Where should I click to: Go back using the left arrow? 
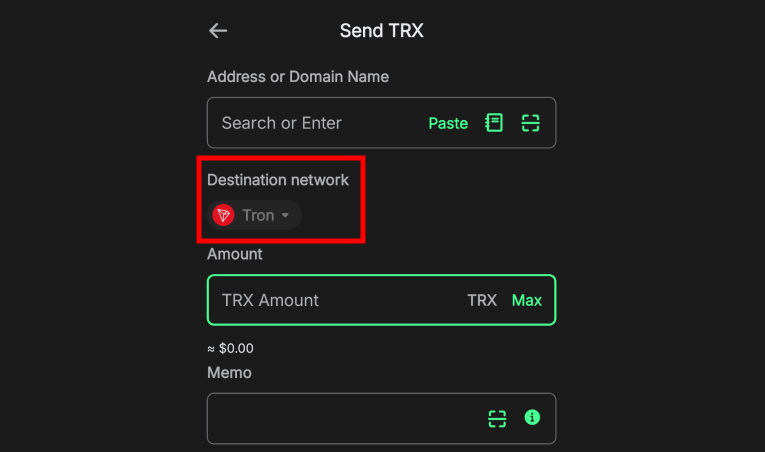coord(218,31)
